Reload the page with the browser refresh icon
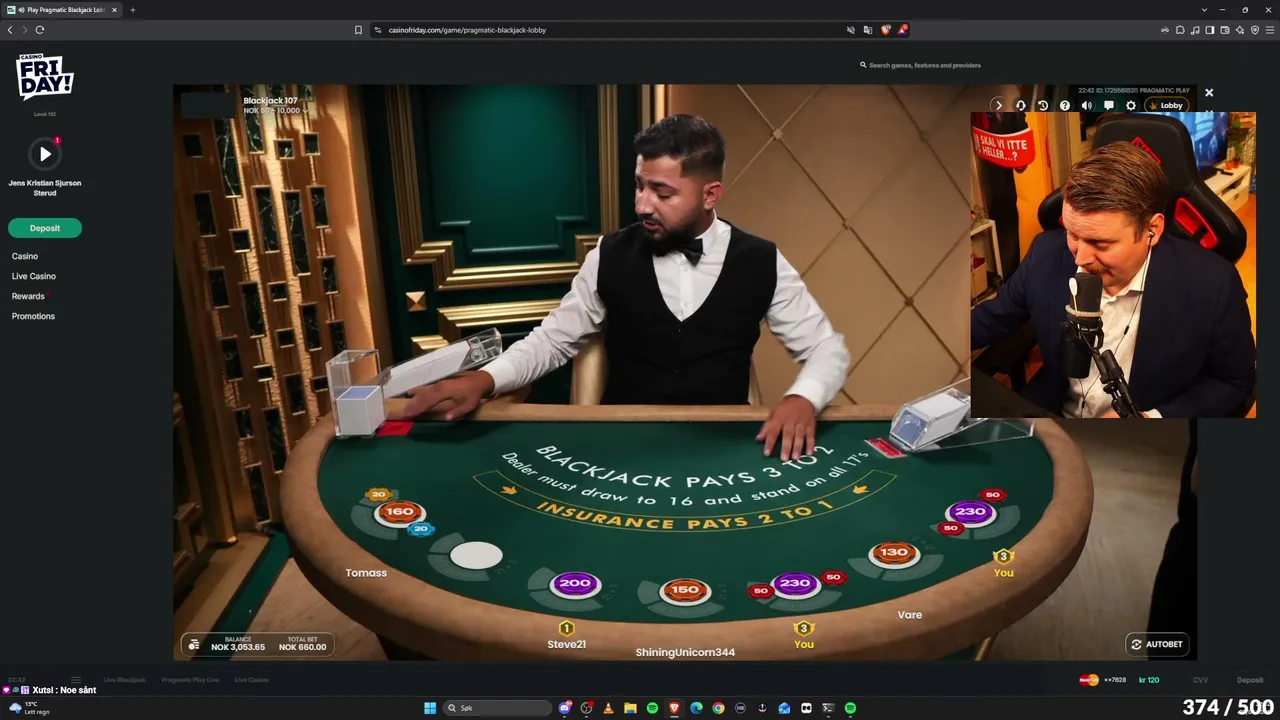Image resolution: width=1280 pixels, height=720 pixels. [x=40, y=30]
